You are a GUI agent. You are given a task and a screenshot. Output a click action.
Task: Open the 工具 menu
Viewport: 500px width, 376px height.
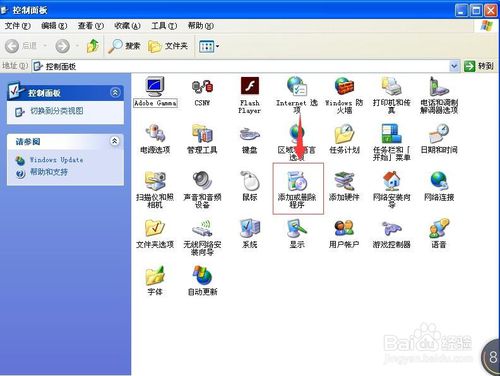point(164,26)
